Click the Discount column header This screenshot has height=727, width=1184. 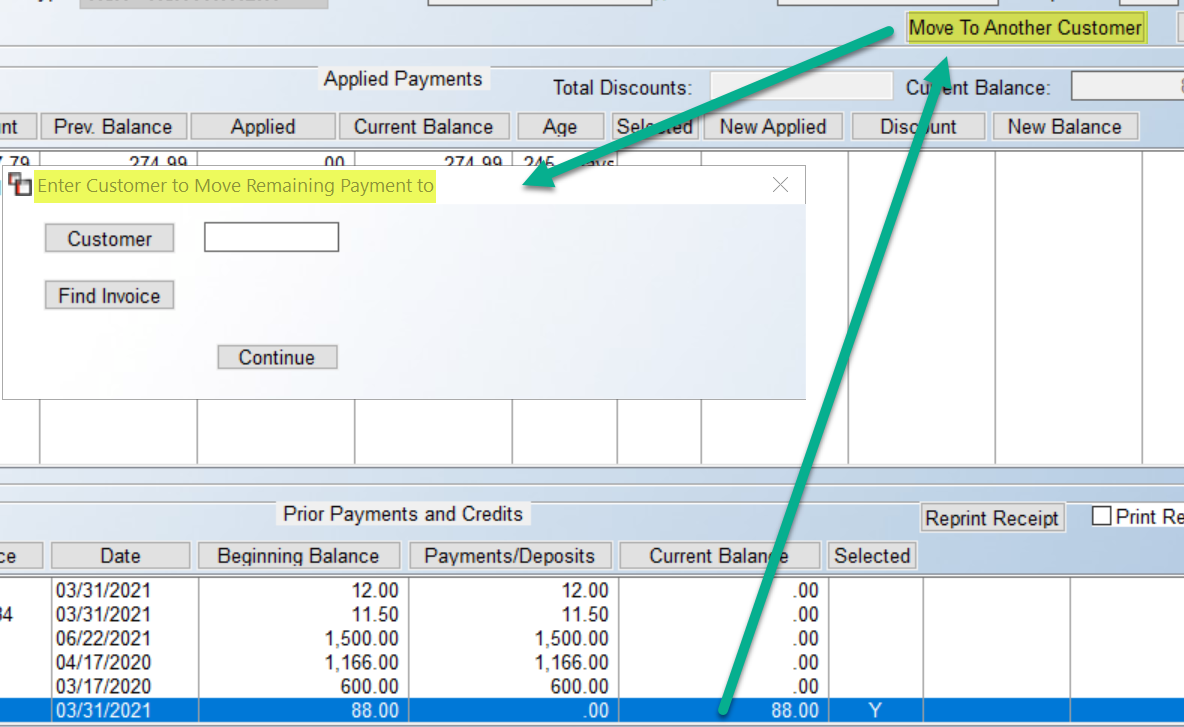[x=918, y=126]
